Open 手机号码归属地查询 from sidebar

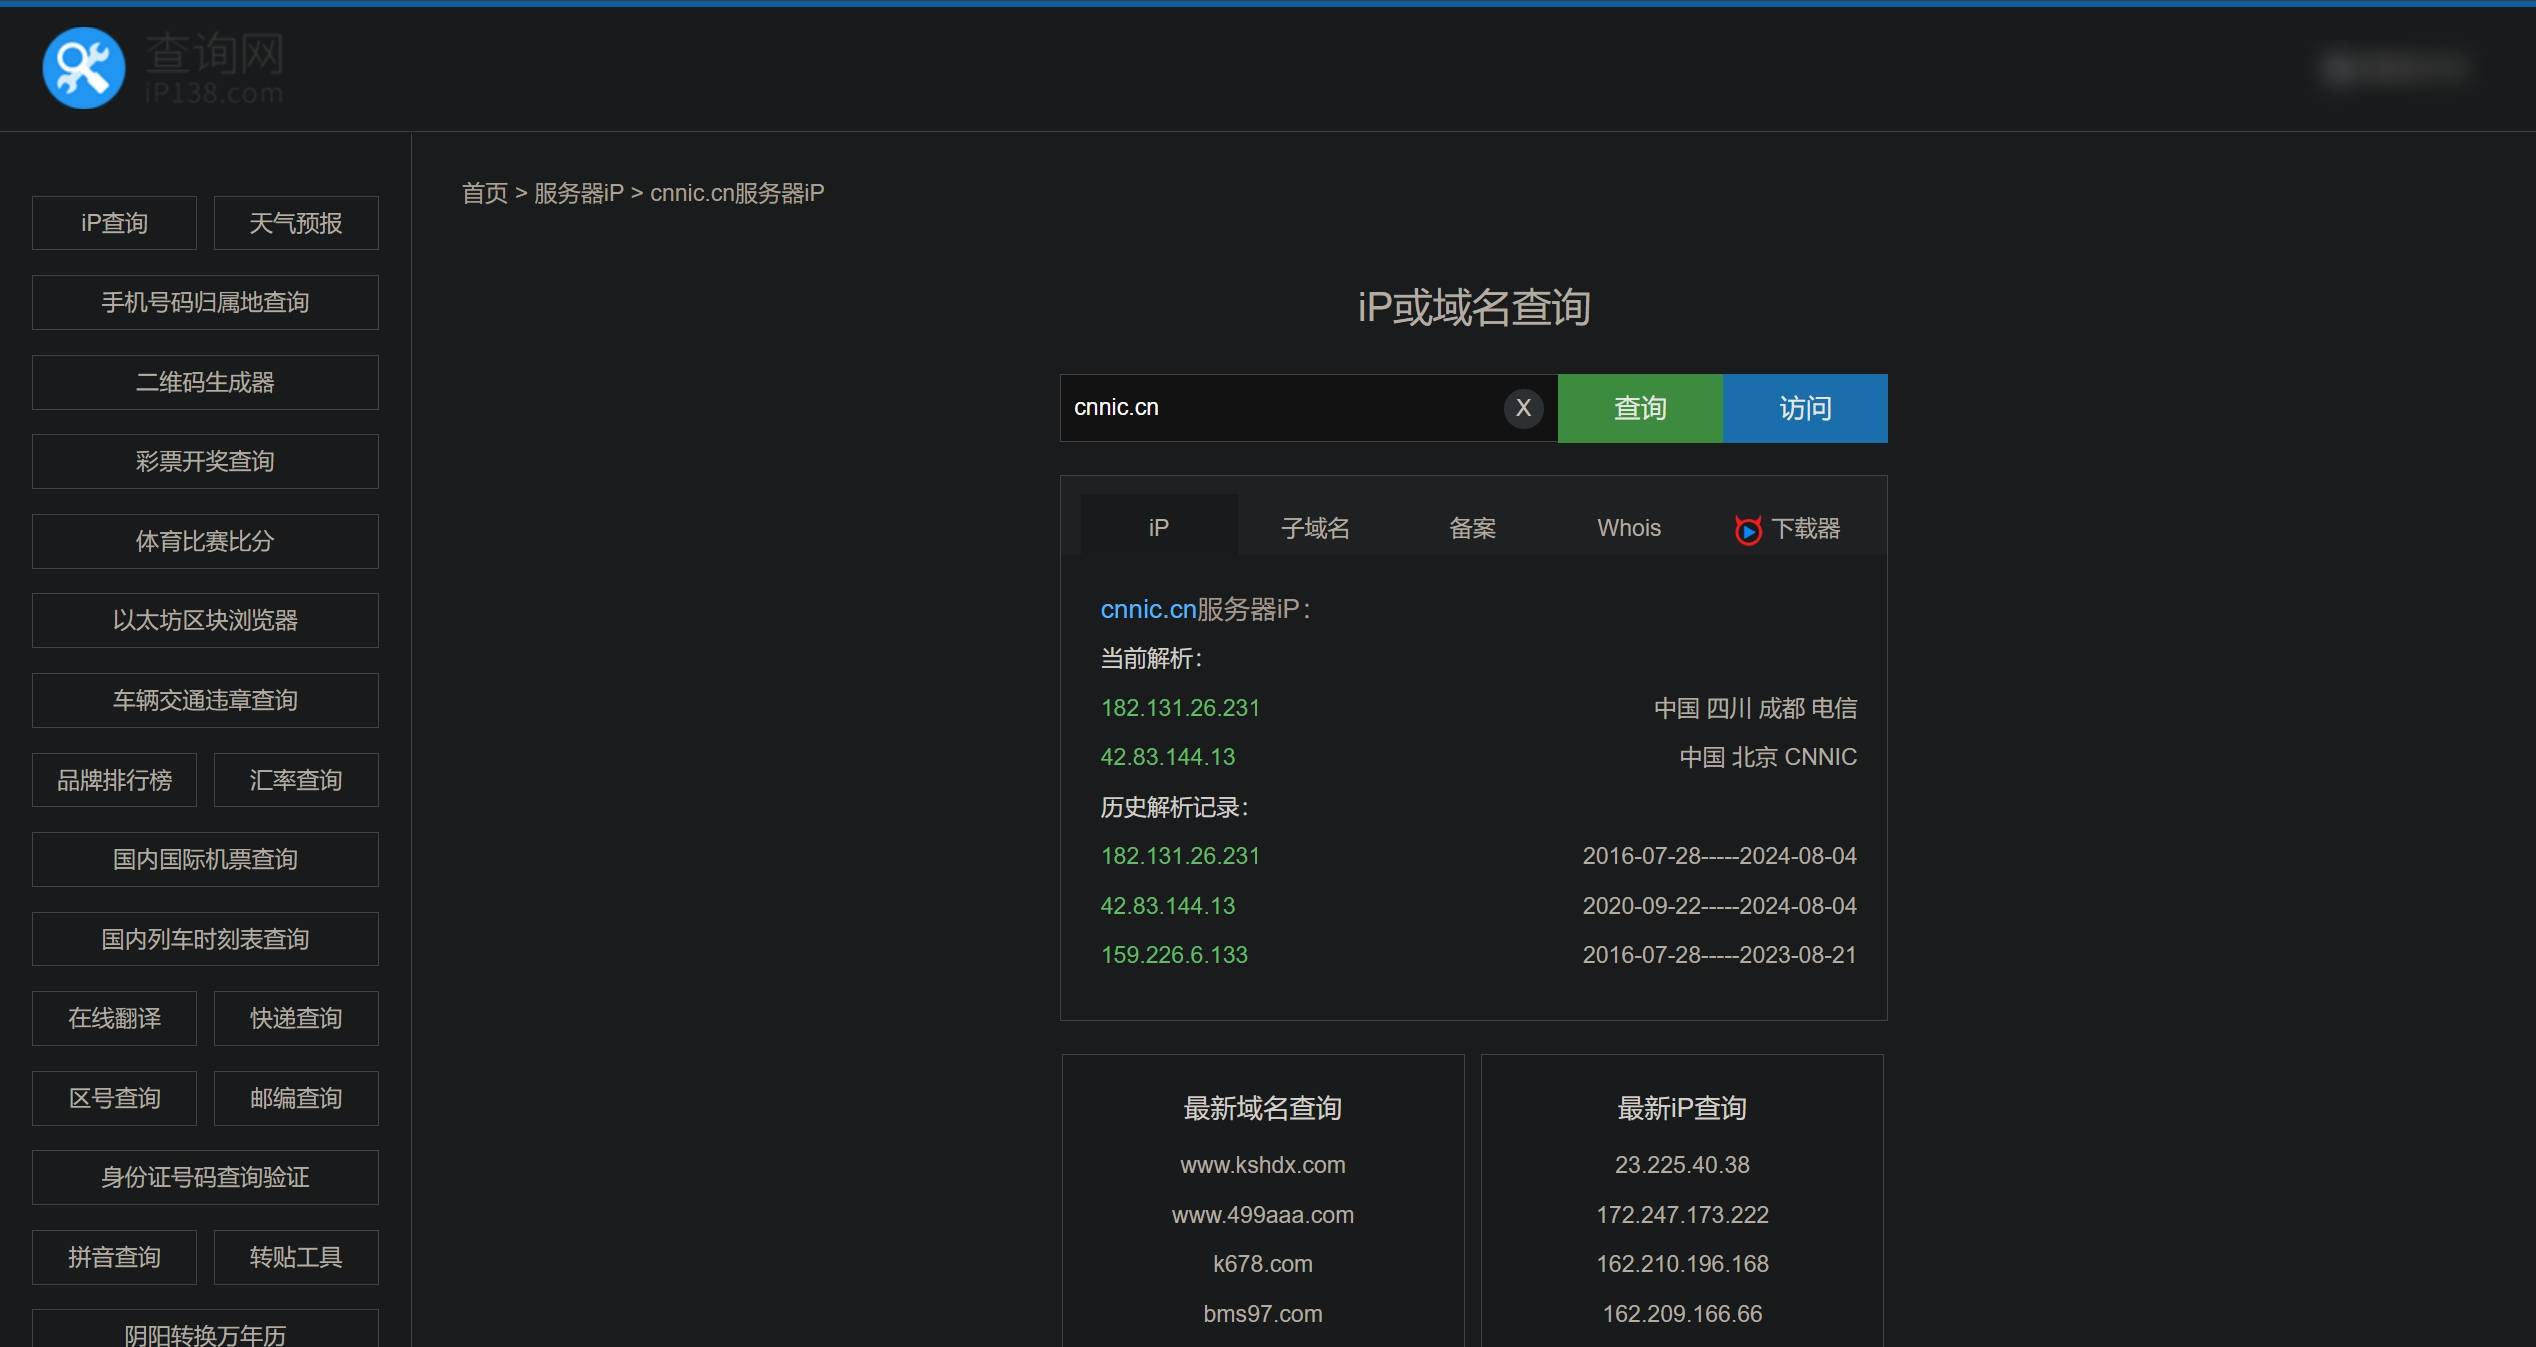click(x=205, y=303)
